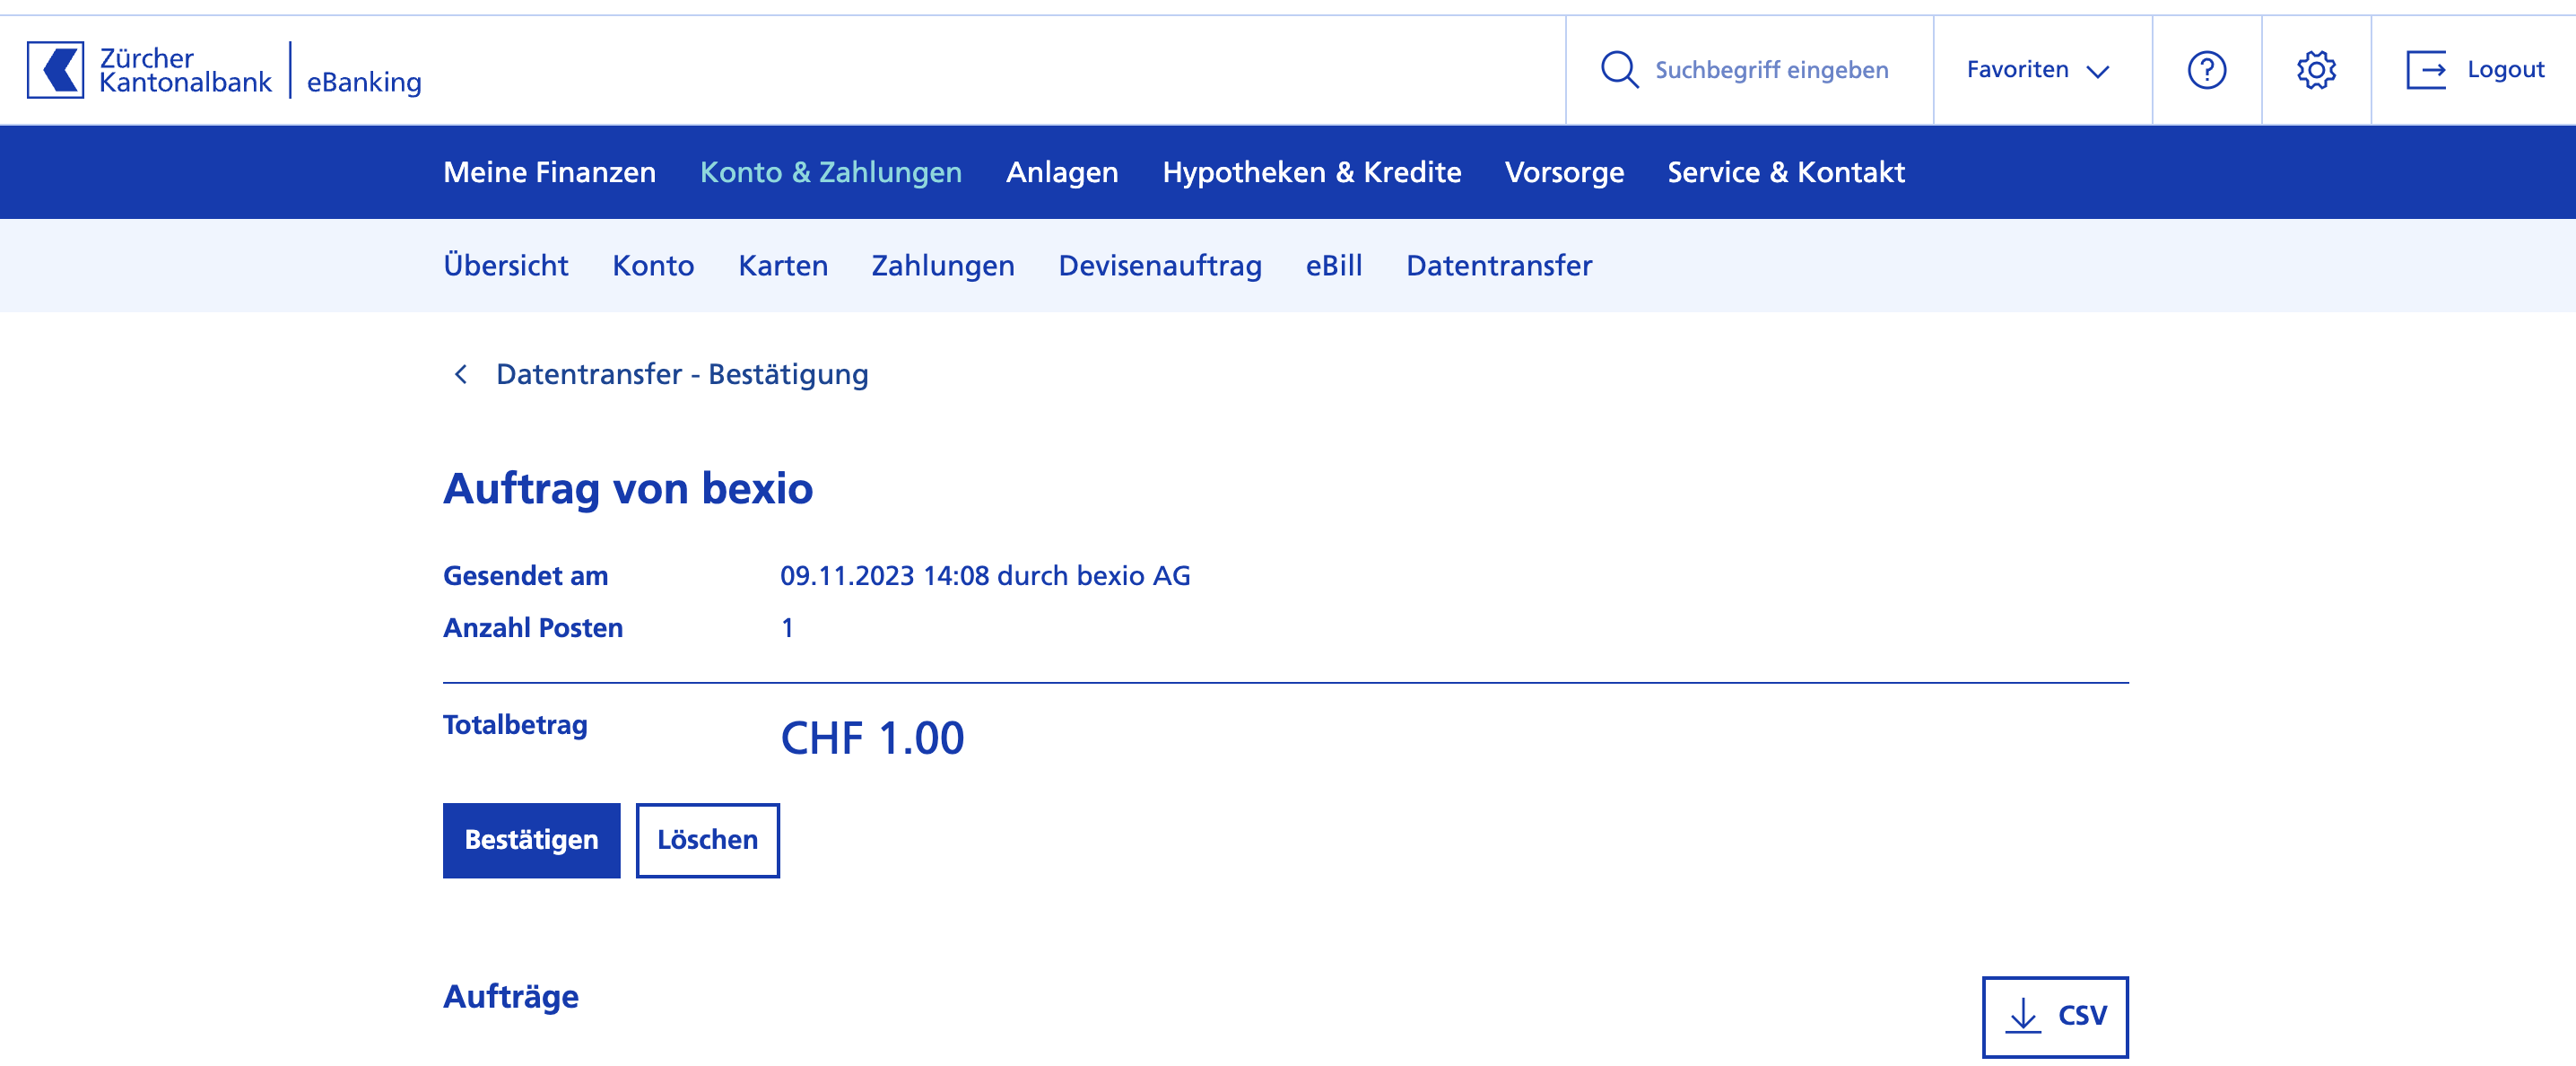Open the help question mark icon
The width and height of the screenshot is (2576, 1066).
coord(2206,70)
